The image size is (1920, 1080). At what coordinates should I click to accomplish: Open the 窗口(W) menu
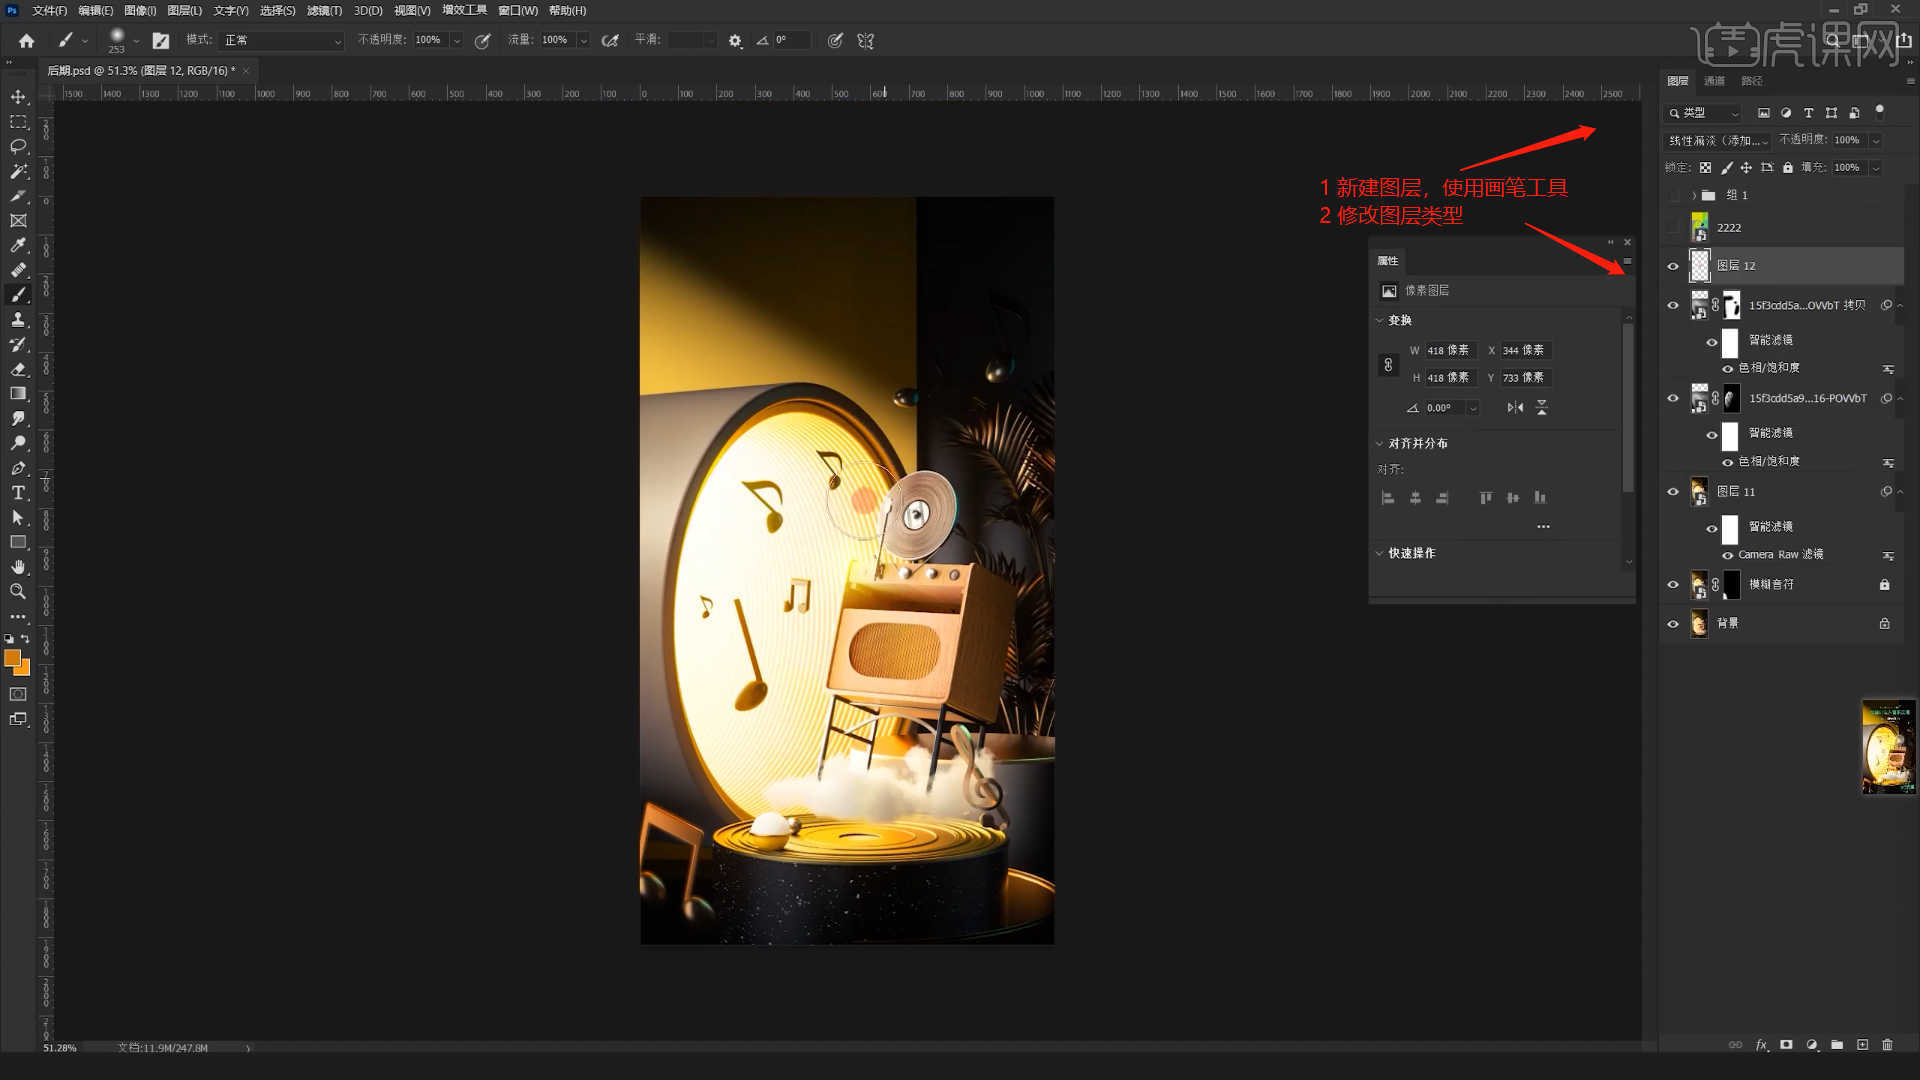click(x=518, y=10)
